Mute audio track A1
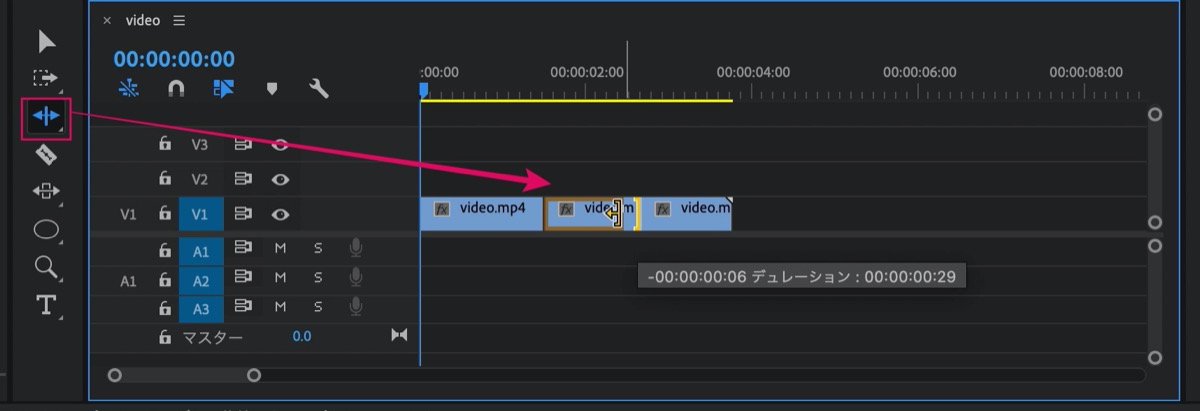 280,249
